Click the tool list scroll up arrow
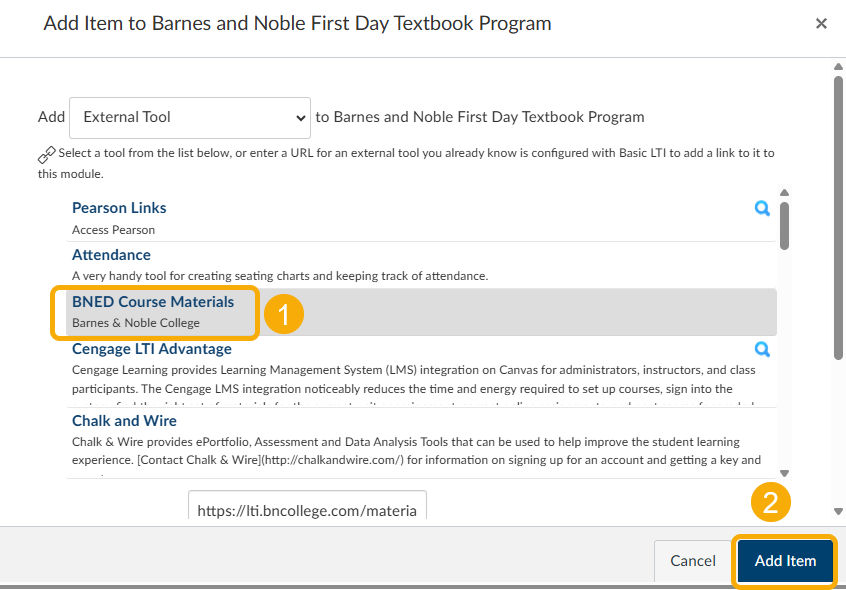Viewport: 846px width, 590px height. (x=785, y=193)
